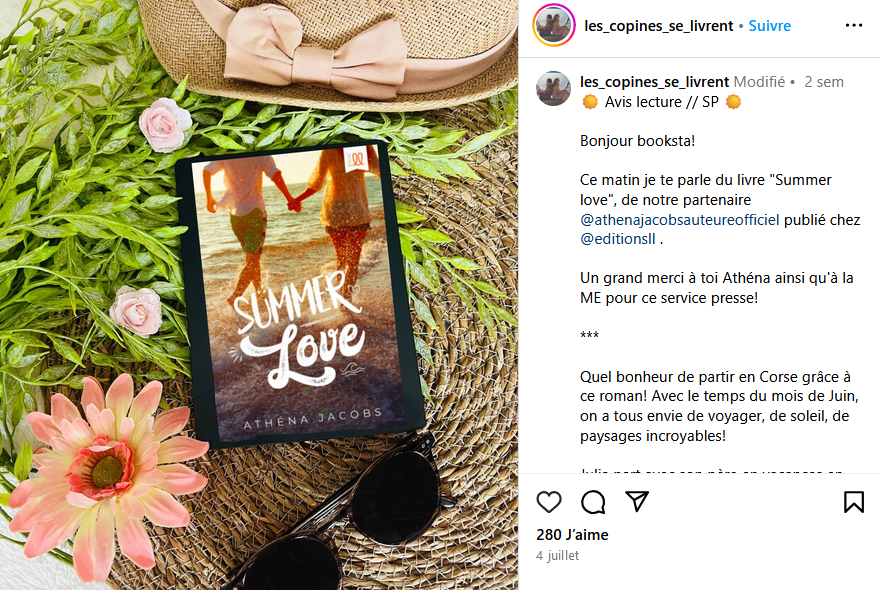Image resolution: width=880 pixels, height=590 pixels.
Task: Click the Summer Love book cover photo
Action: [x=300, y=295]
